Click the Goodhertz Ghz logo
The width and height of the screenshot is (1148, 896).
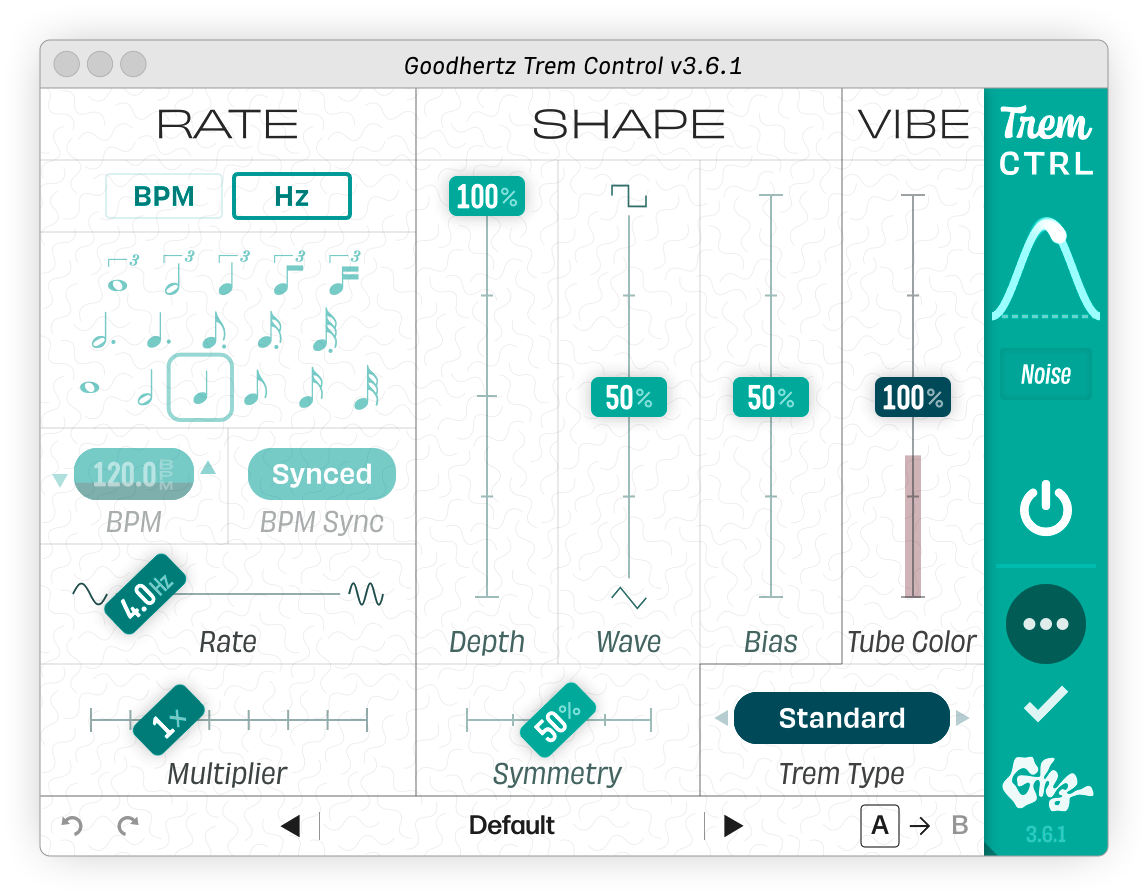click(1046, 784)
